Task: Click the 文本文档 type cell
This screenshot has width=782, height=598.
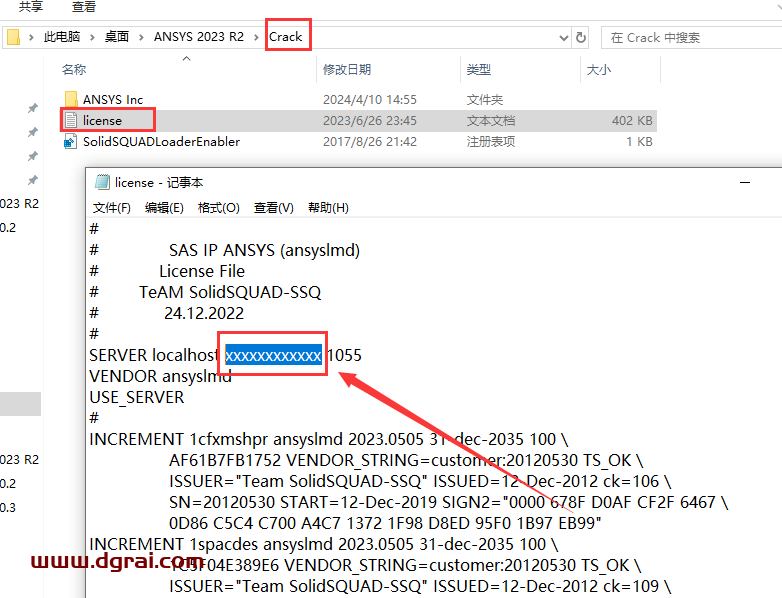Action: tap(491, 121)
